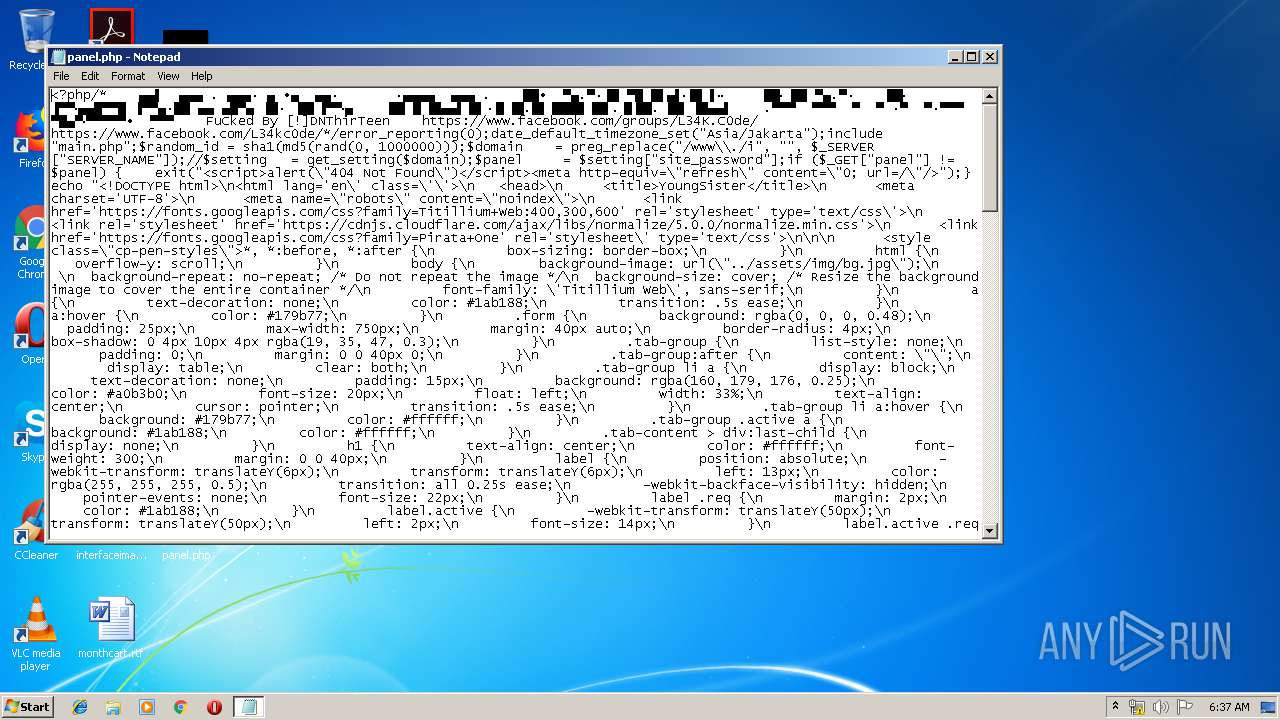Screen dimensions: 1280x720
Task: Open the Adobe Acrobat desktop shortcut
Action: pyautogui.click(x=111, y=27)
